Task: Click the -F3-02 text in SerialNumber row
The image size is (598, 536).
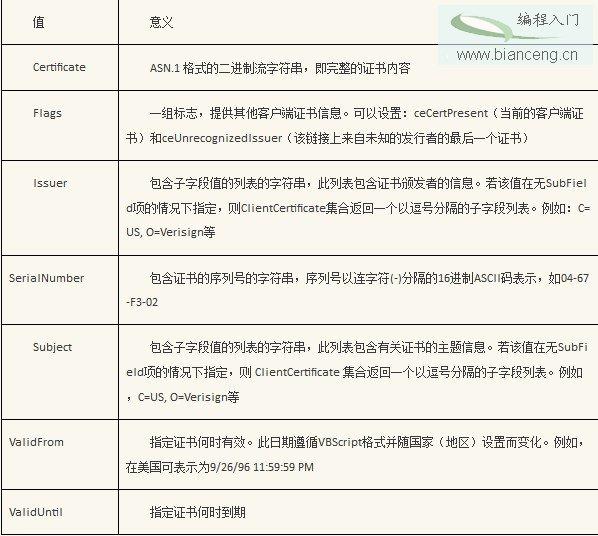Action: point(142,302)
